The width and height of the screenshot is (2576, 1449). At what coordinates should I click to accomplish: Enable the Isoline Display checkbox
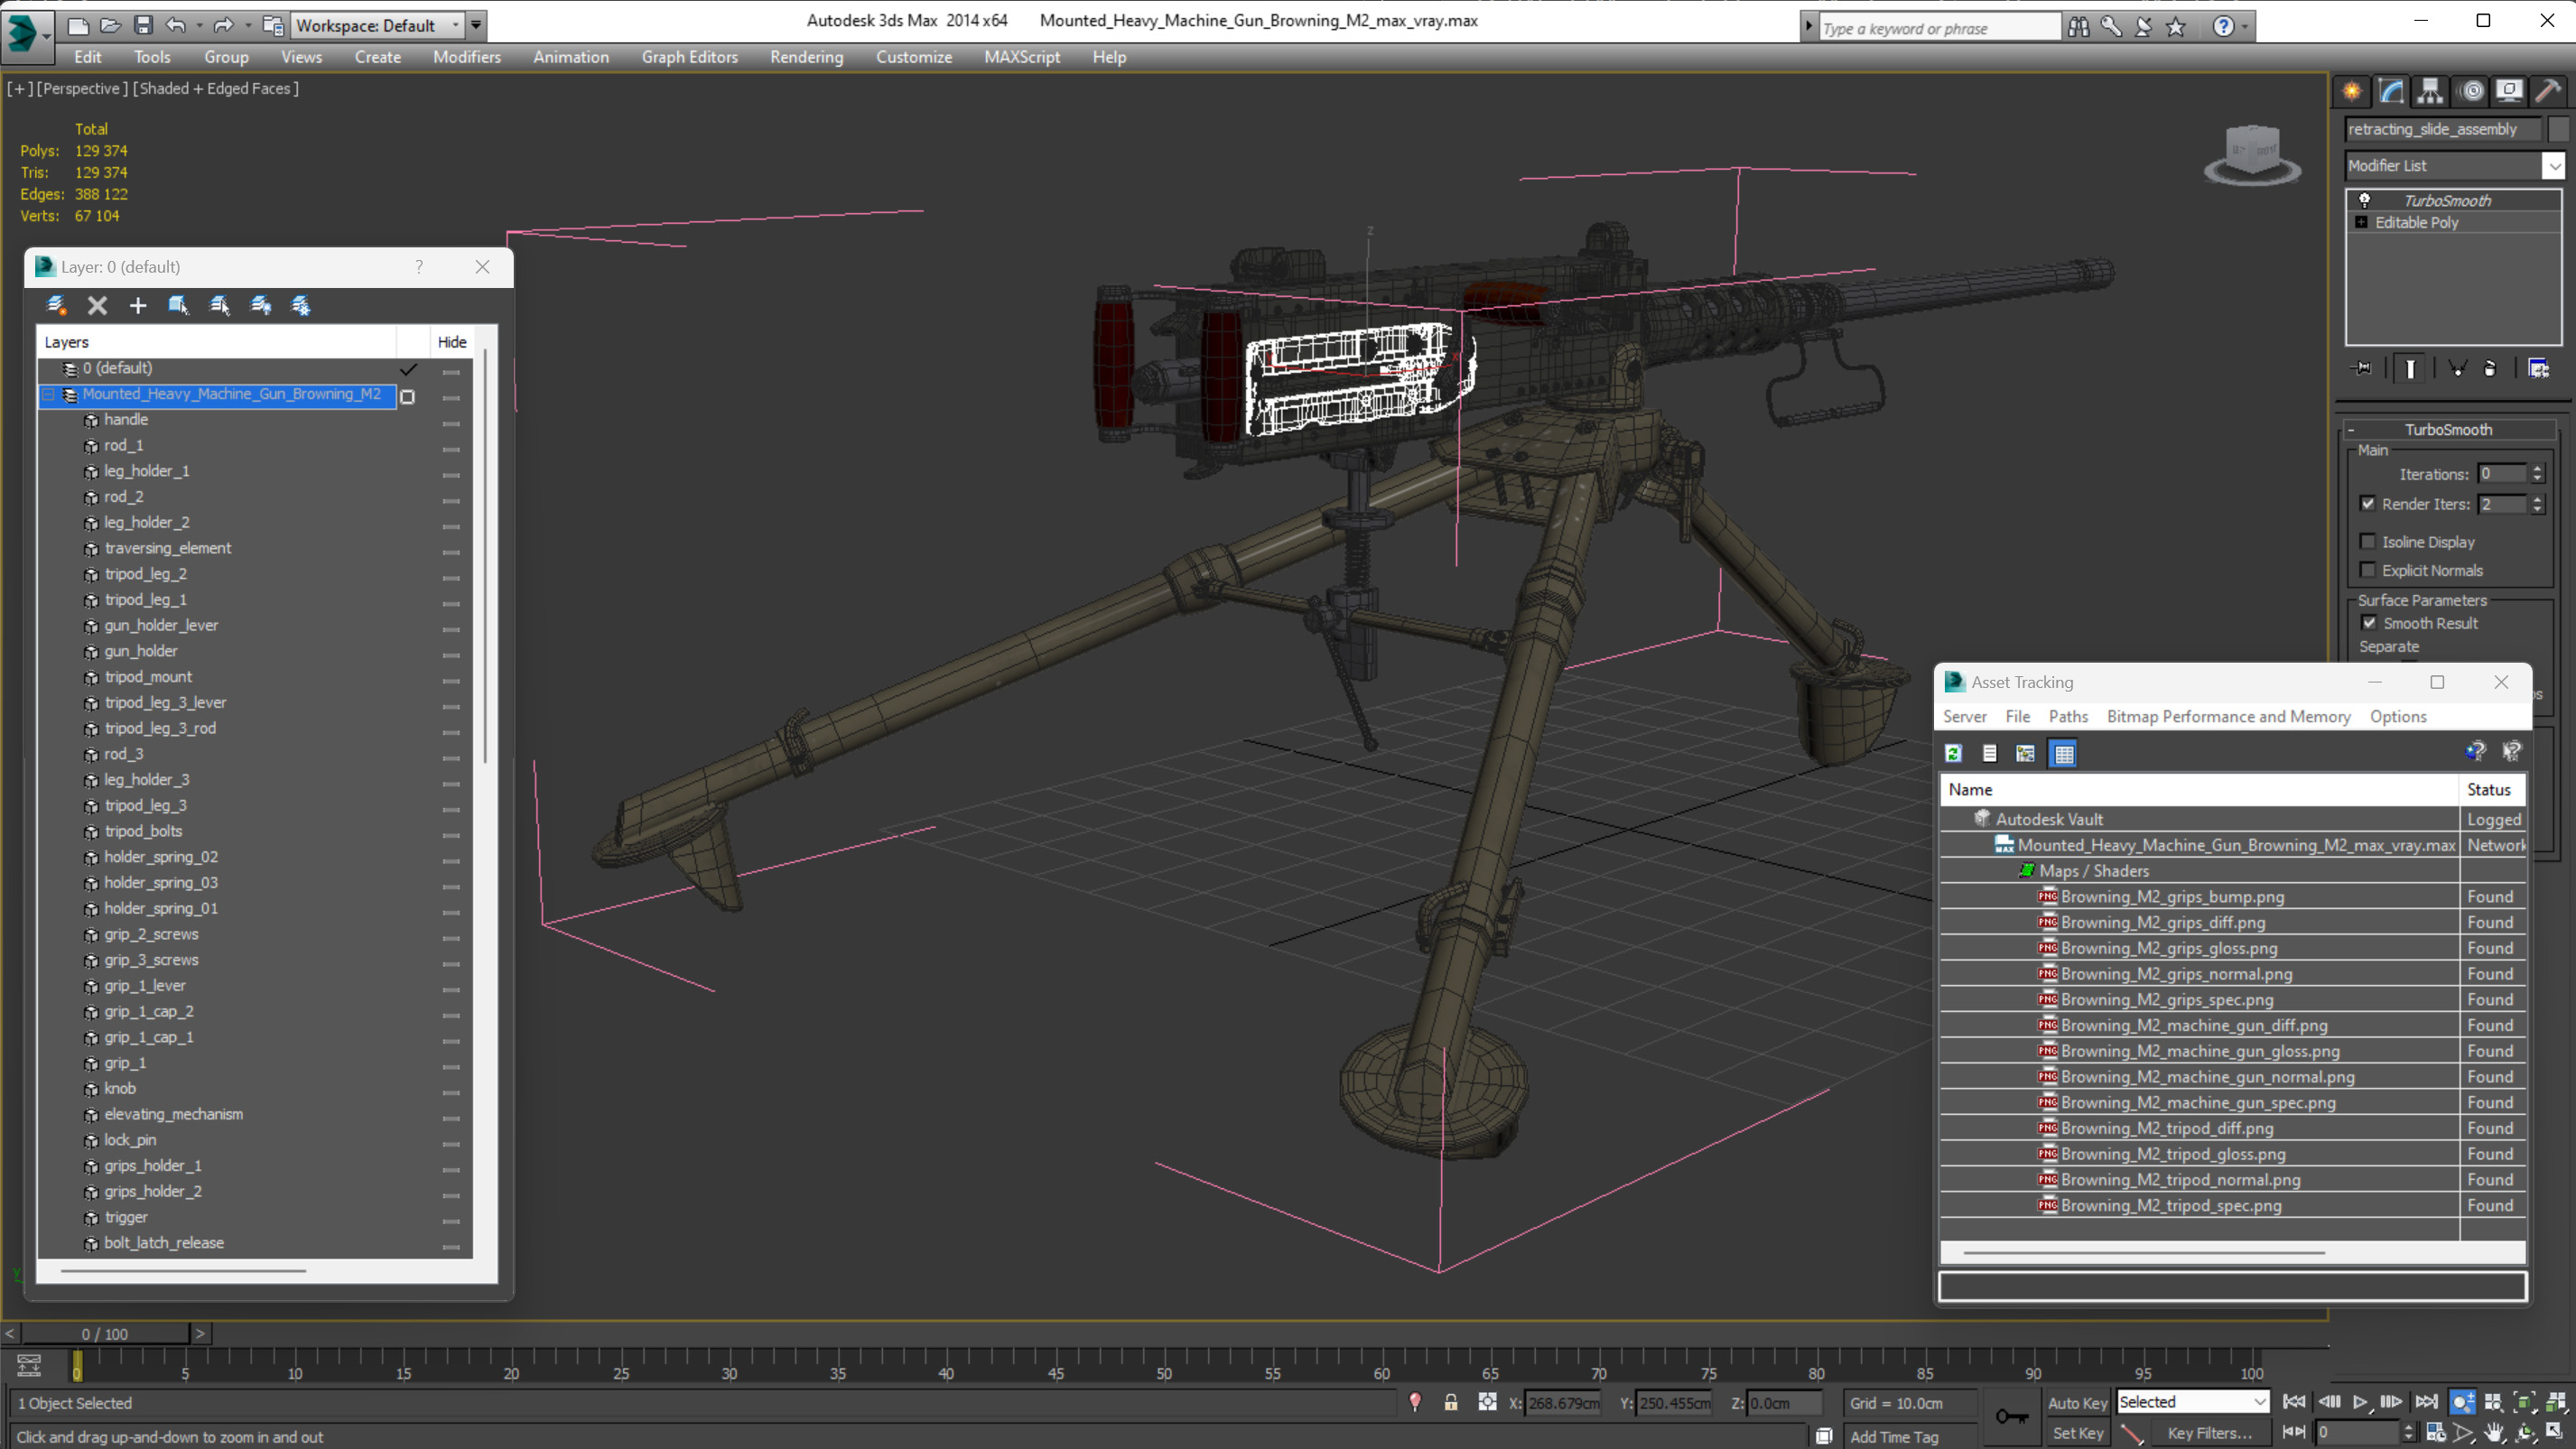pos(2368,542)
